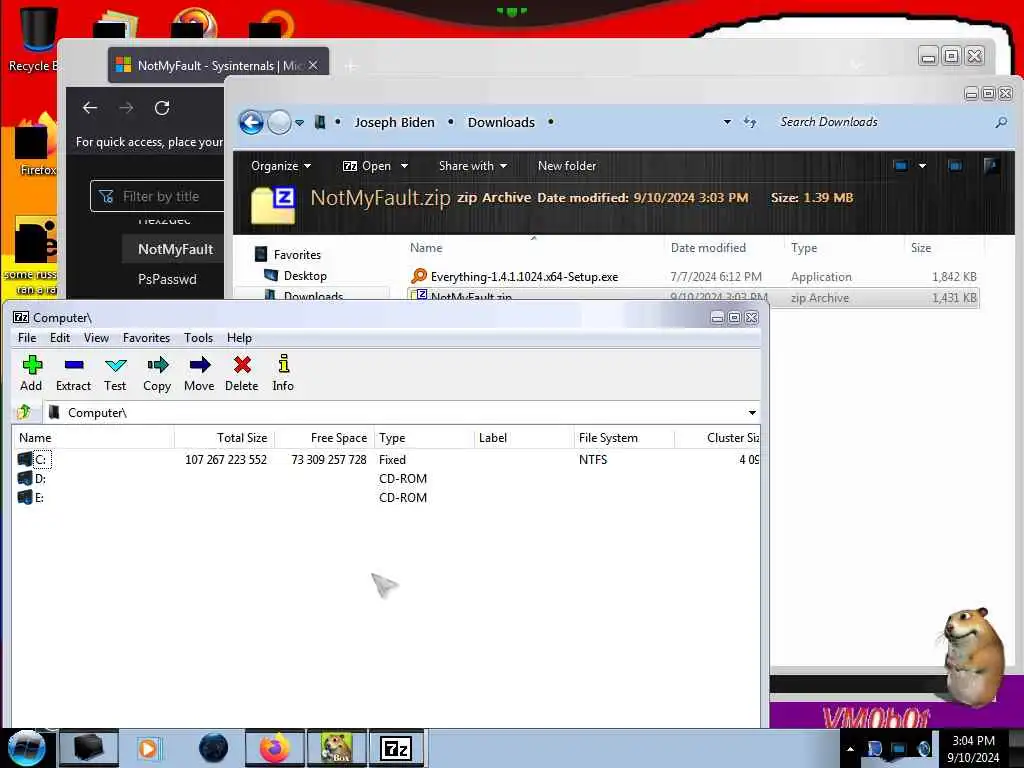This screenshot has width=1024, height=768.
Task: Open the media player taskbar icon
Action: pyautogui.click(x=148, y=748)
